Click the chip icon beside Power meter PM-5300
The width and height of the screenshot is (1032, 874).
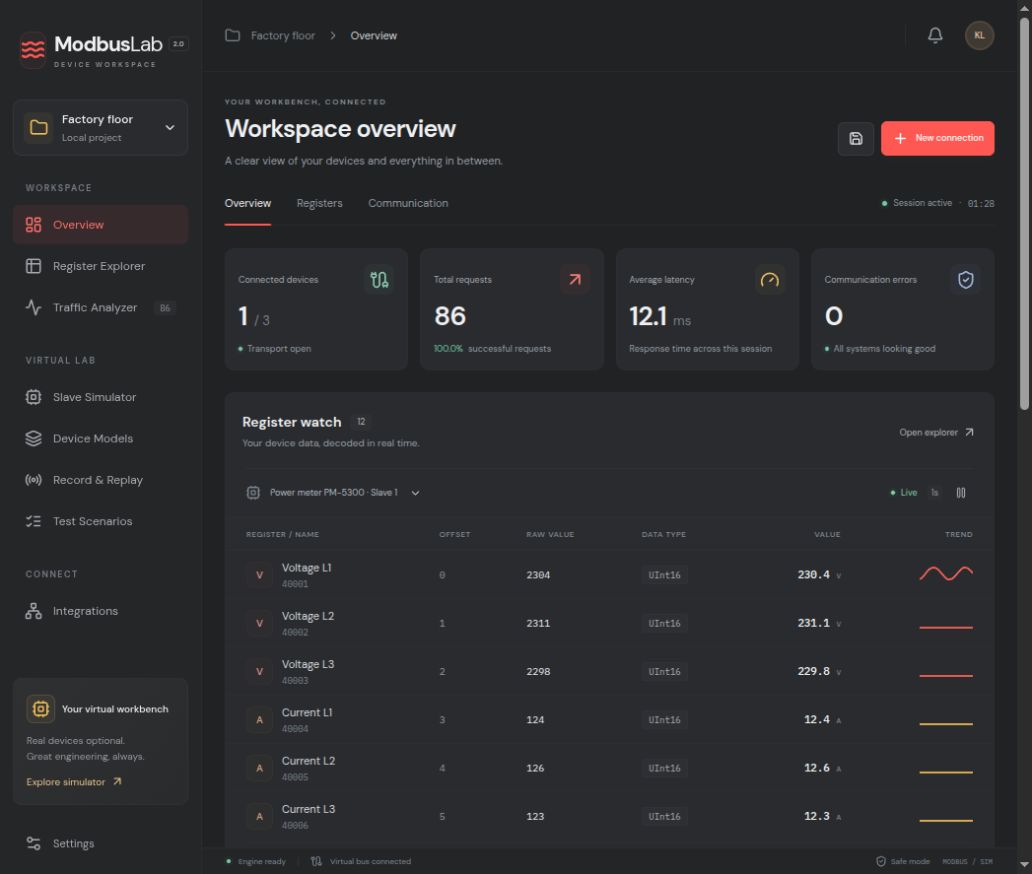(253, 492)
